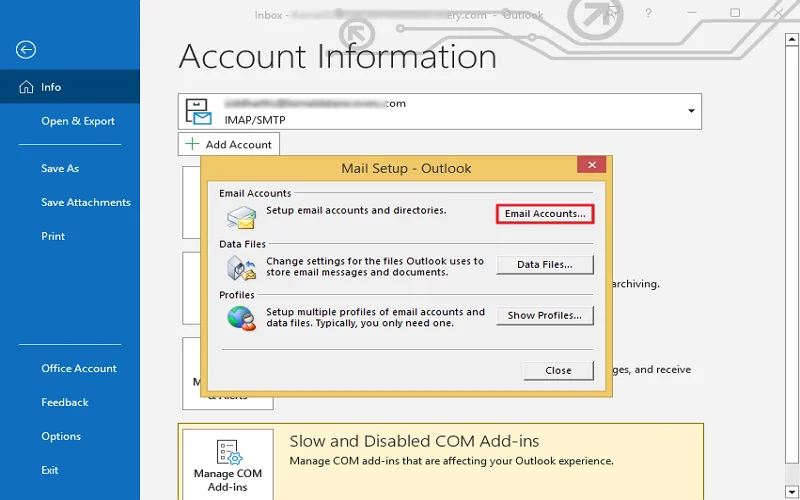Click the back arrow to leave Backstage
Viewport: 800px width, 500px height.
pyautogui.click(x=26, y=49)
